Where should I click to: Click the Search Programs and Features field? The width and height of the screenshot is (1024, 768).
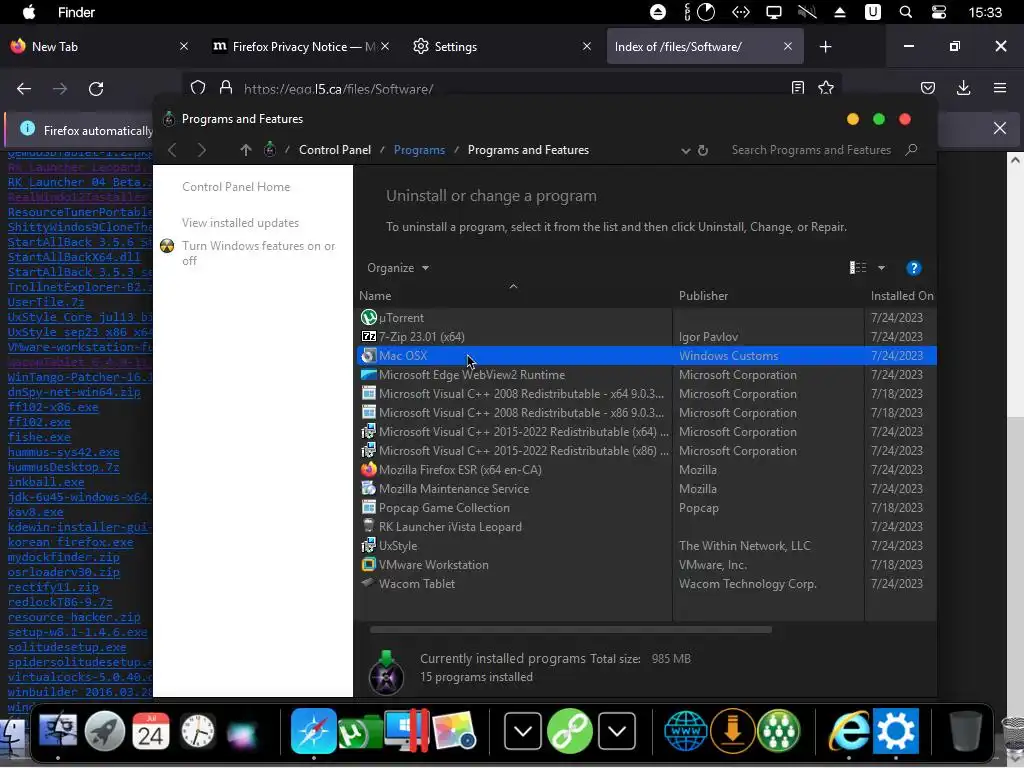824,150
